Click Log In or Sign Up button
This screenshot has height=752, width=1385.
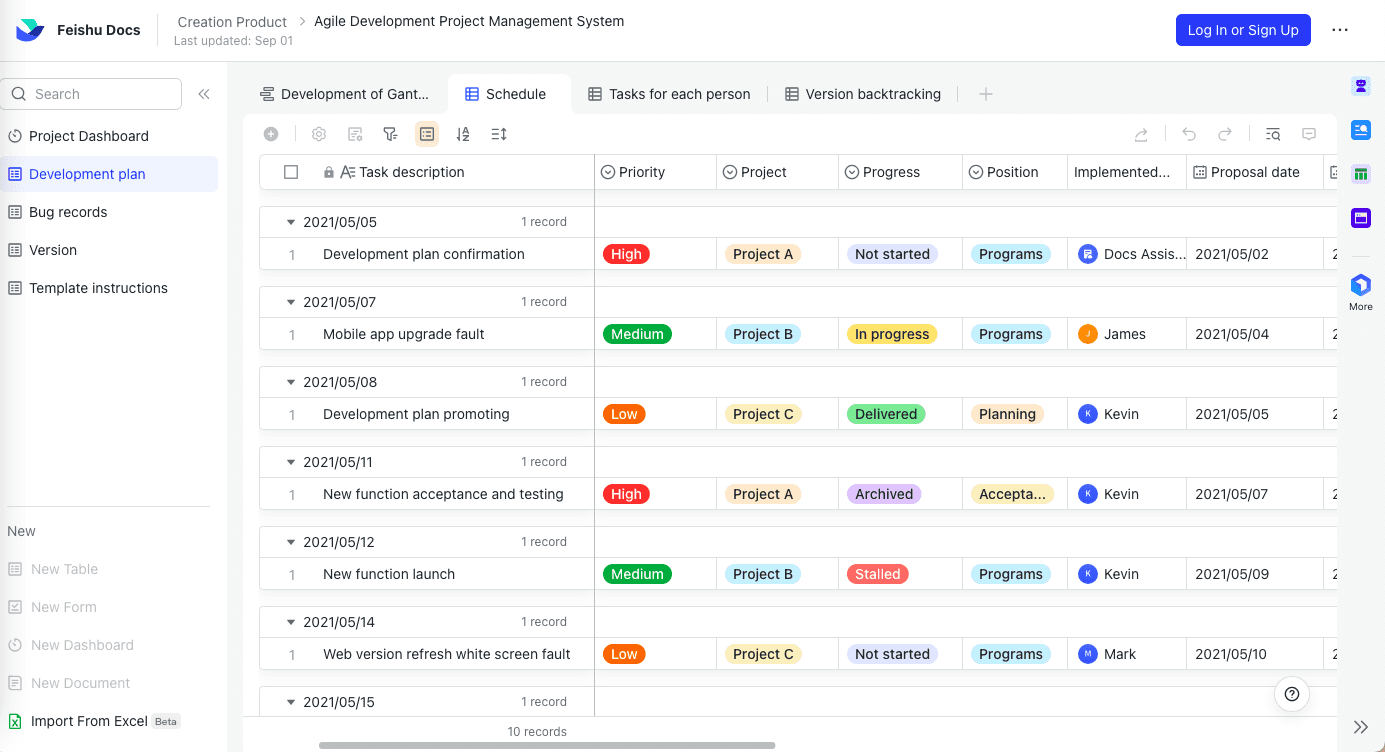tap(1243, 30)
